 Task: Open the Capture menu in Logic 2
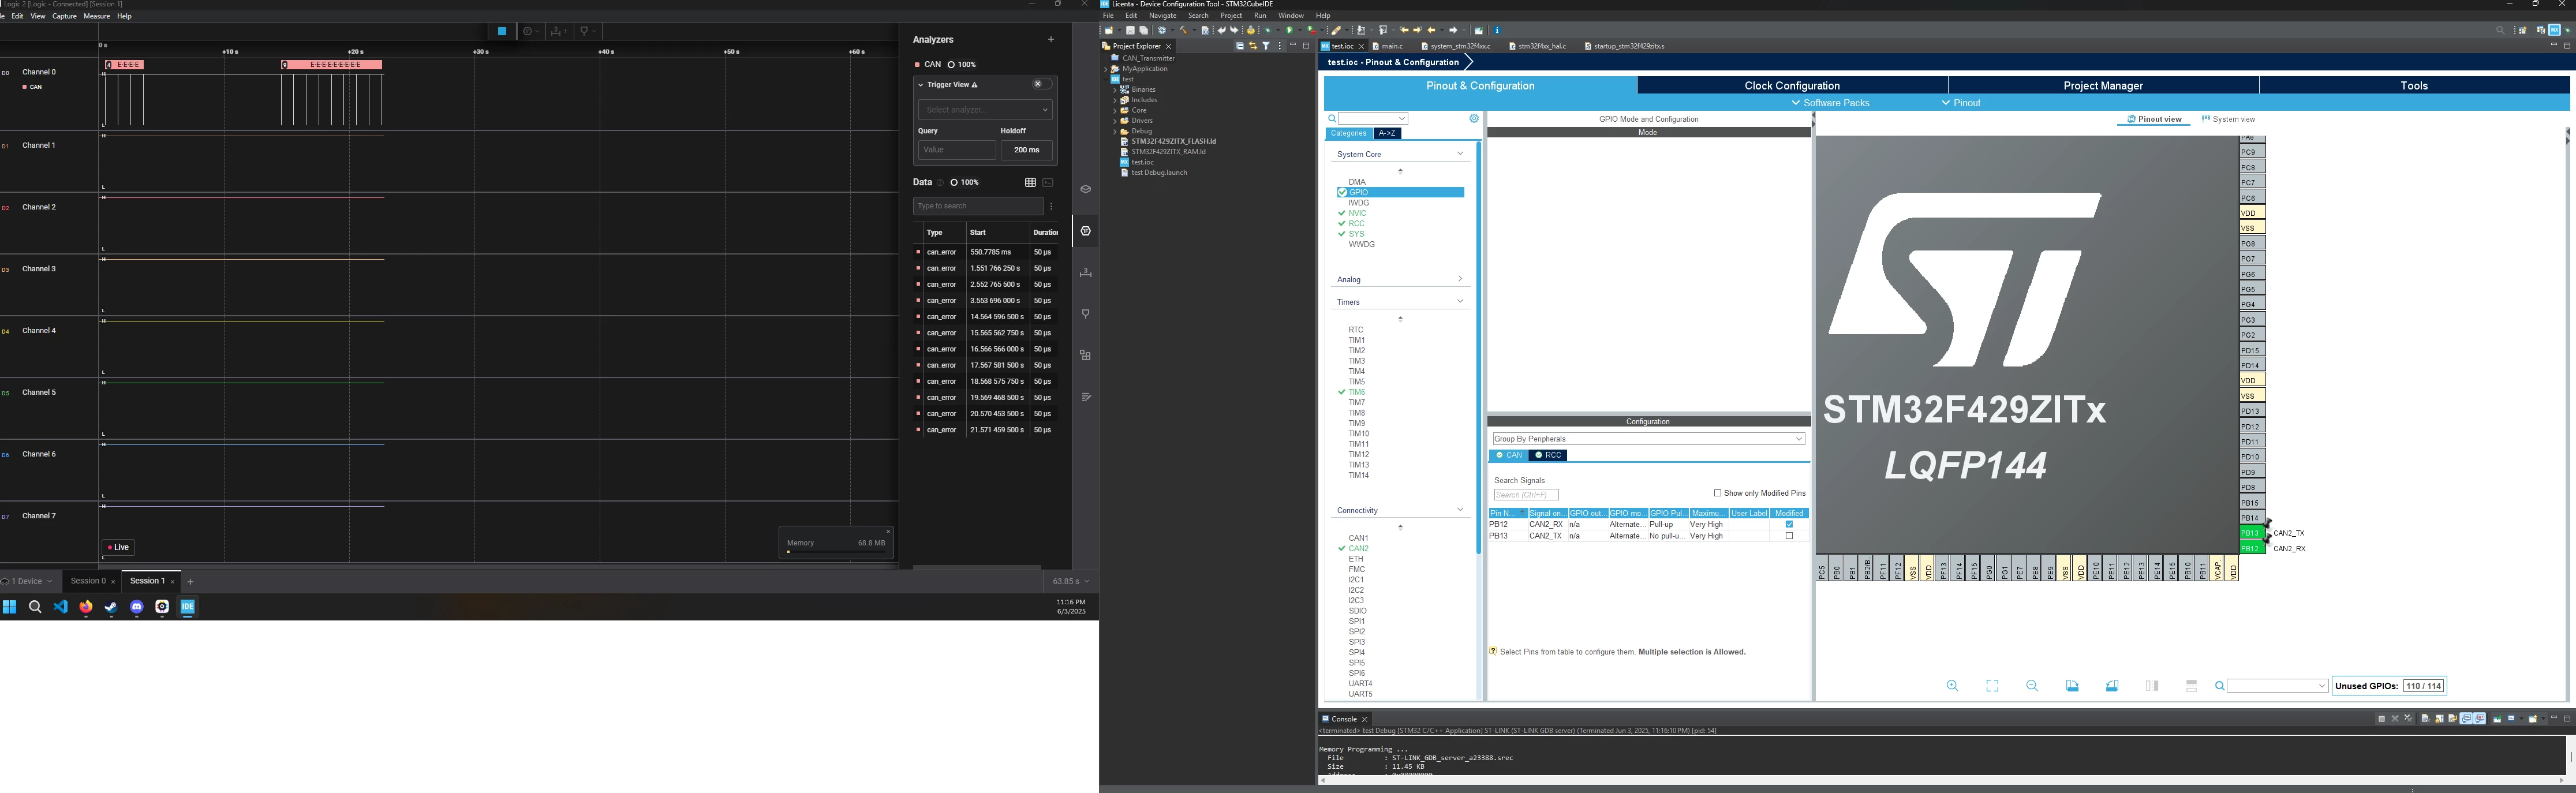click(64, 16)
